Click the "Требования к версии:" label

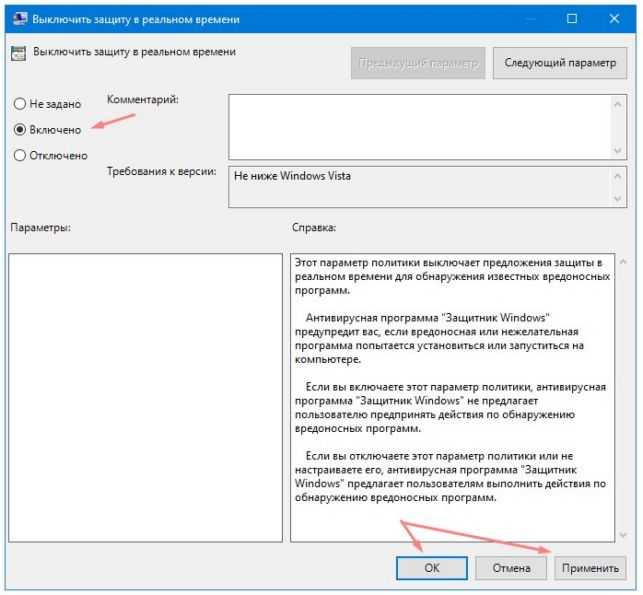[162, 171]
